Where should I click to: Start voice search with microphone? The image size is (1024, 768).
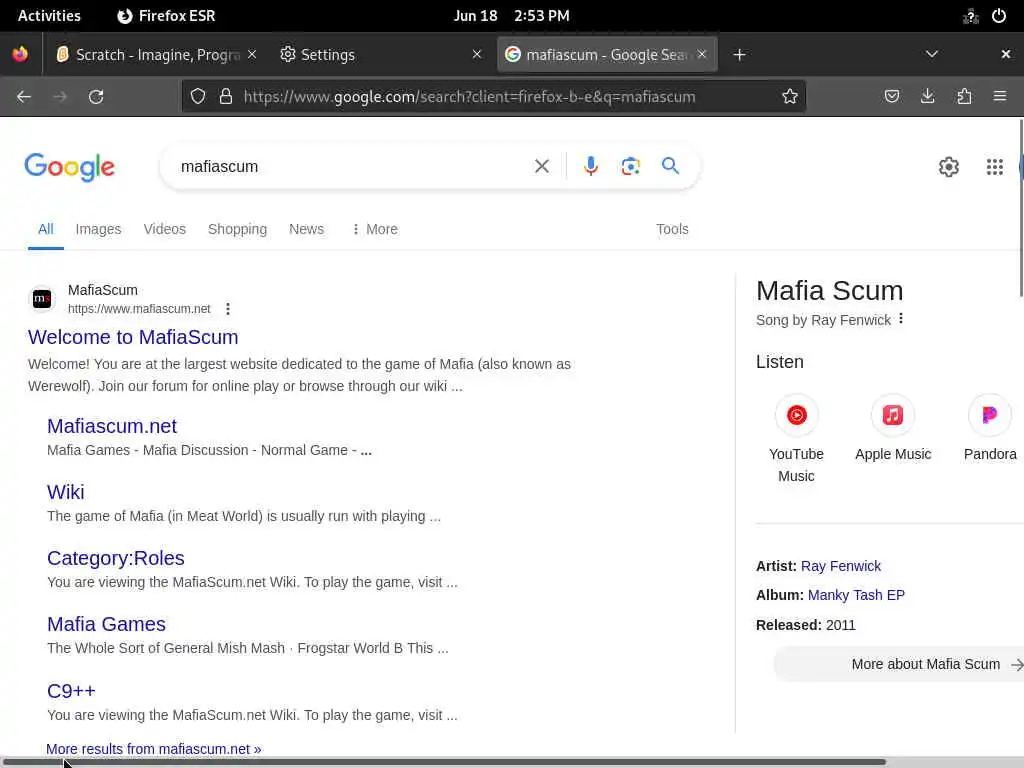pos(591,167)
